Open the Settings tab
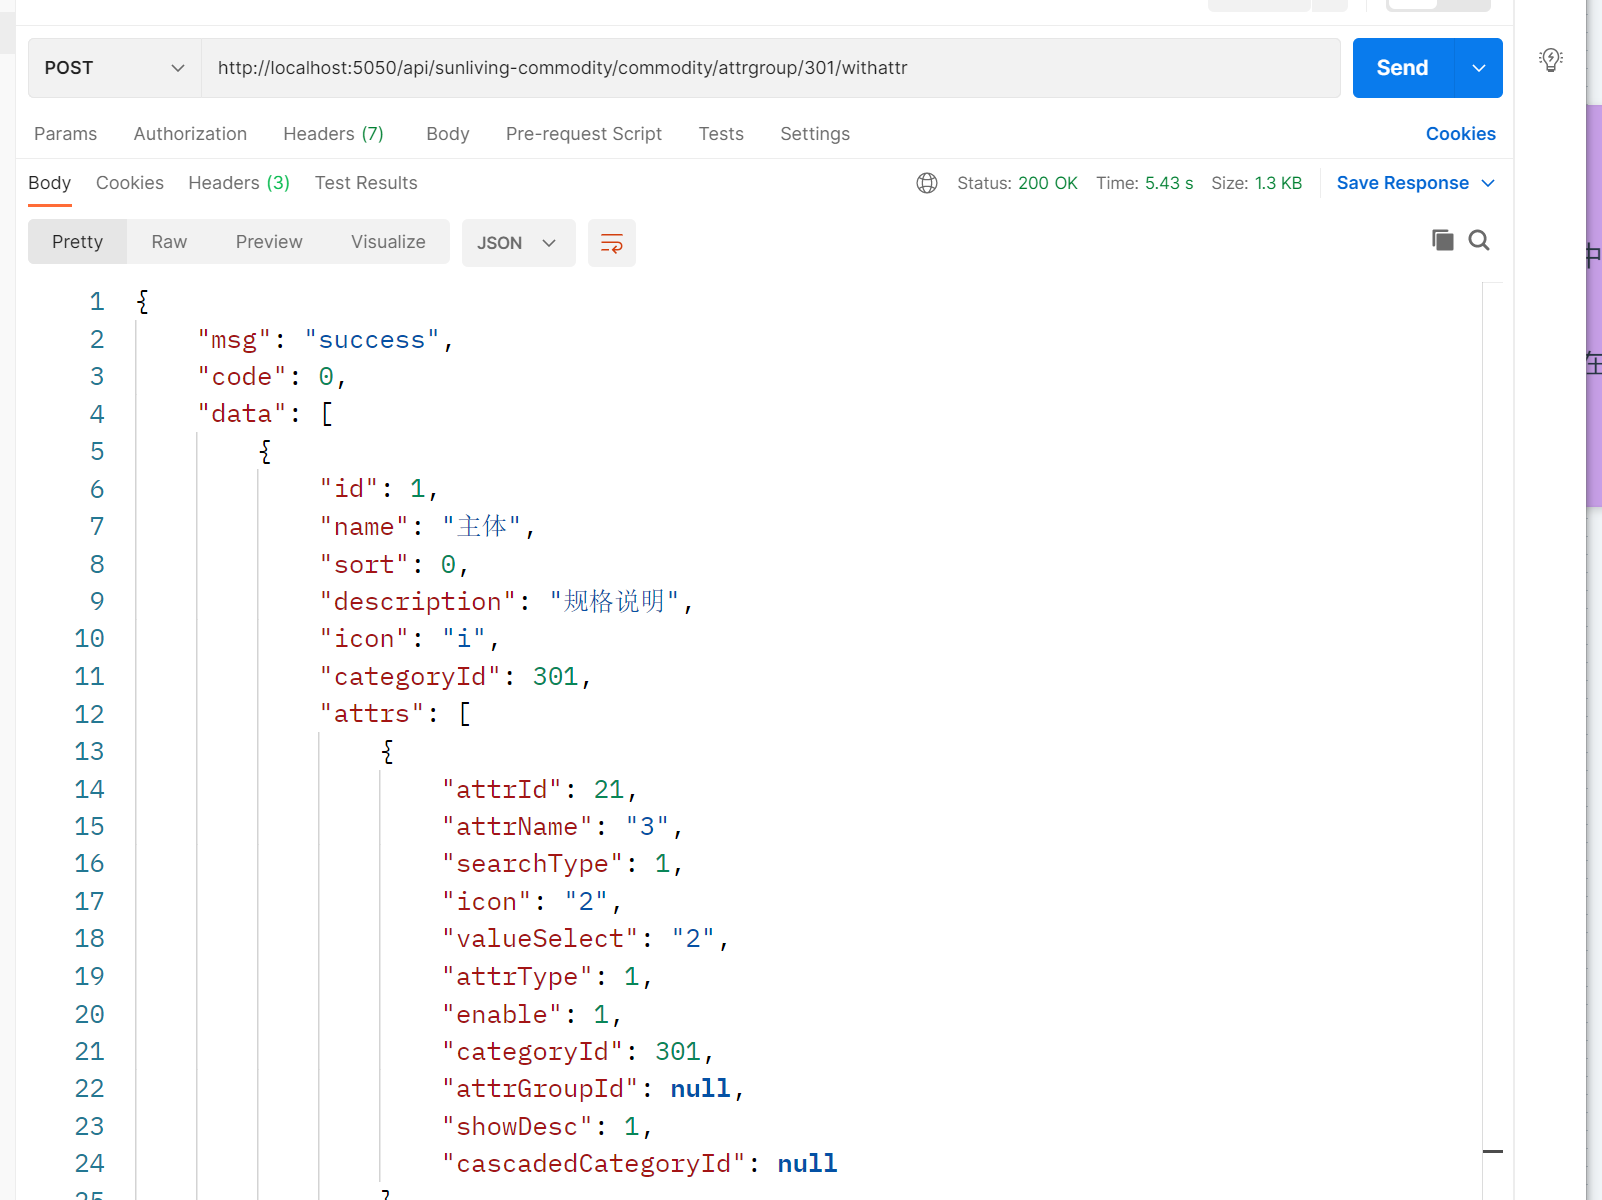Viewport: 1602px width, 1200px height. (x=815, y=134)
